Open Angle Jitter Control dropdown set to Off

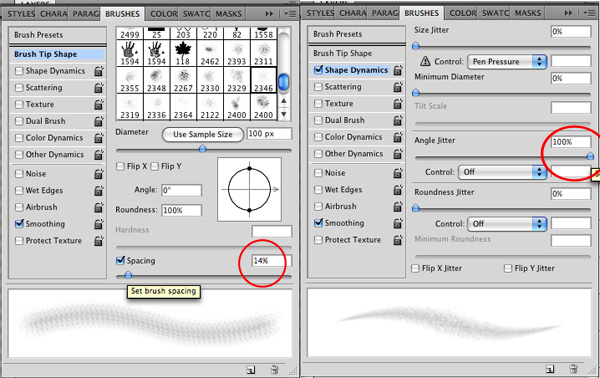pos(503,172)
